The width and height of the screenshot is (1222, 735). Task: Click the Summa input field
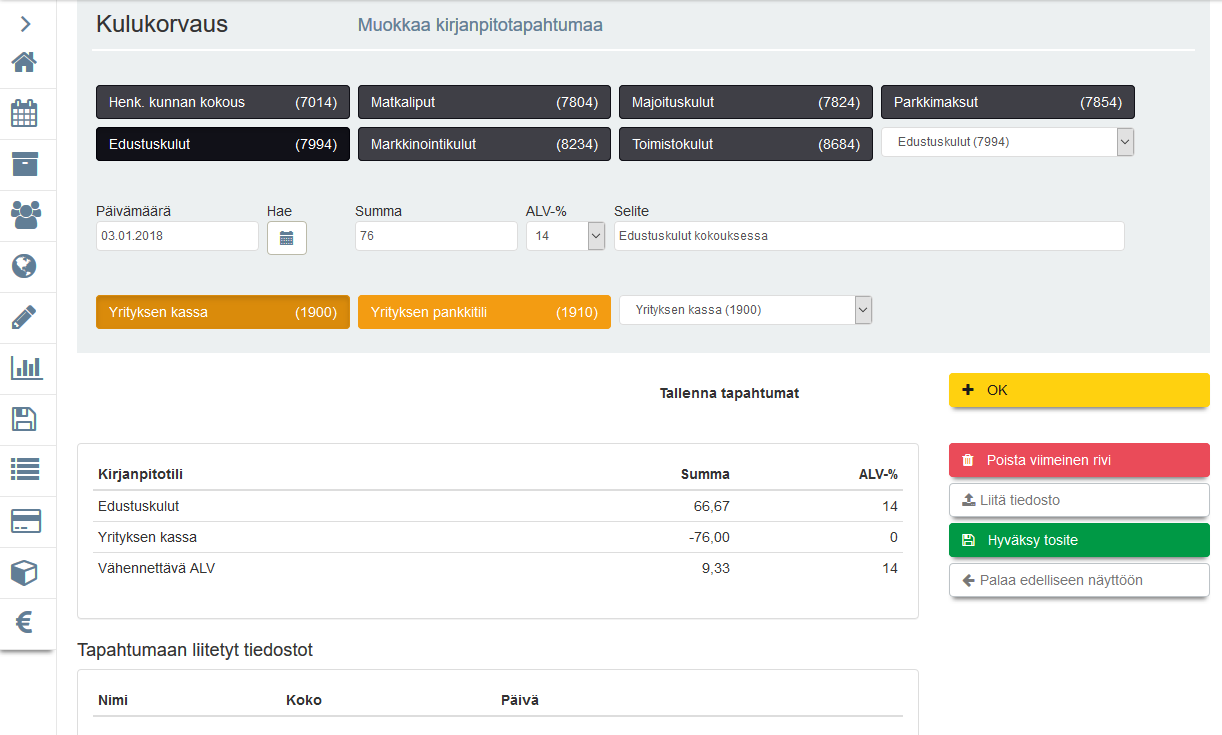(435, 236)
